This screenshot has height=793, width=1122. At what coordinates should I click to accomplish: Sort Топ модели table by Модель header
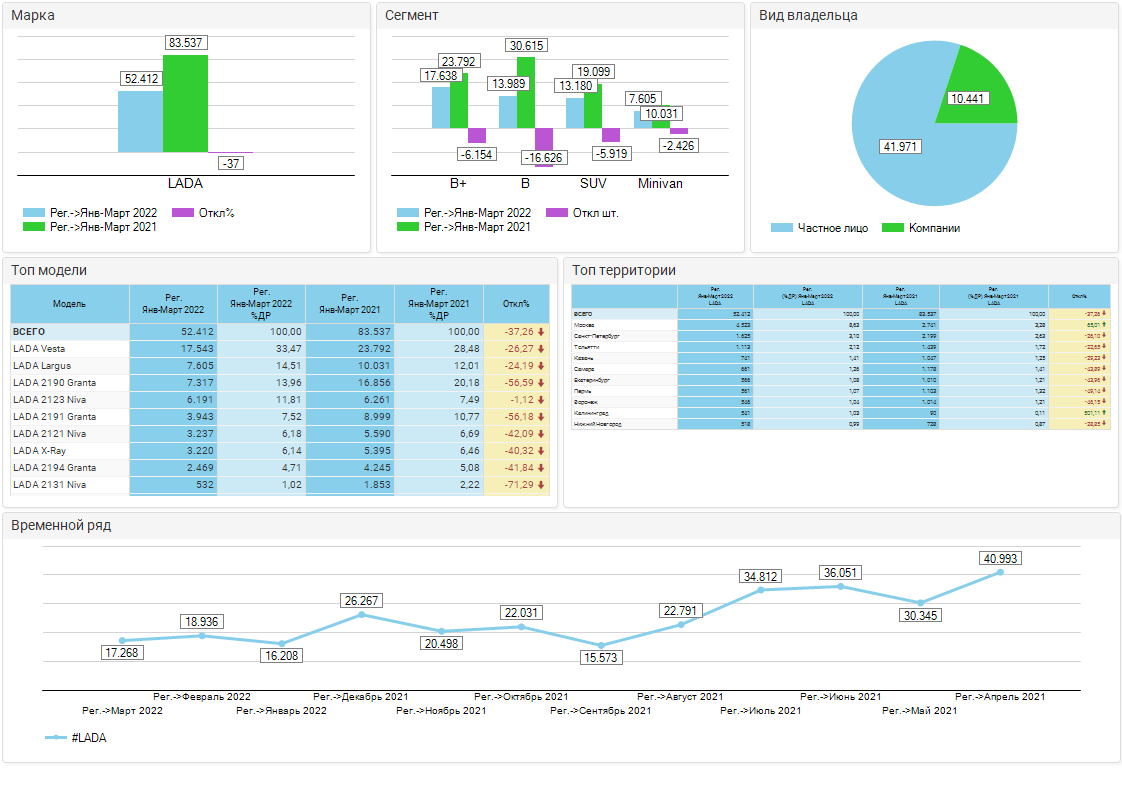pos(69,304)
